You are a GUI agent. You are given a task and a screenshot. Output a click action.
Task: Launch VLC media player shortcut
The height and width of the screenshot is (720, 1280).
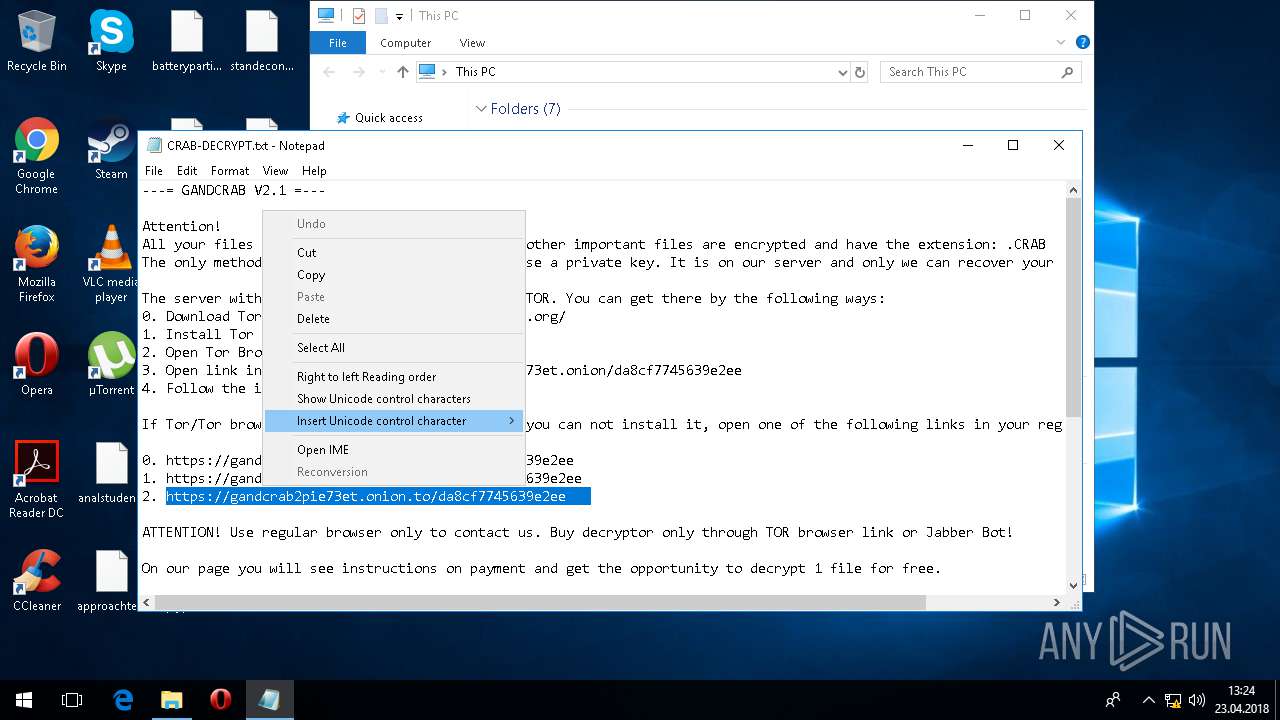pyautogui.click(x=111, y=265)
